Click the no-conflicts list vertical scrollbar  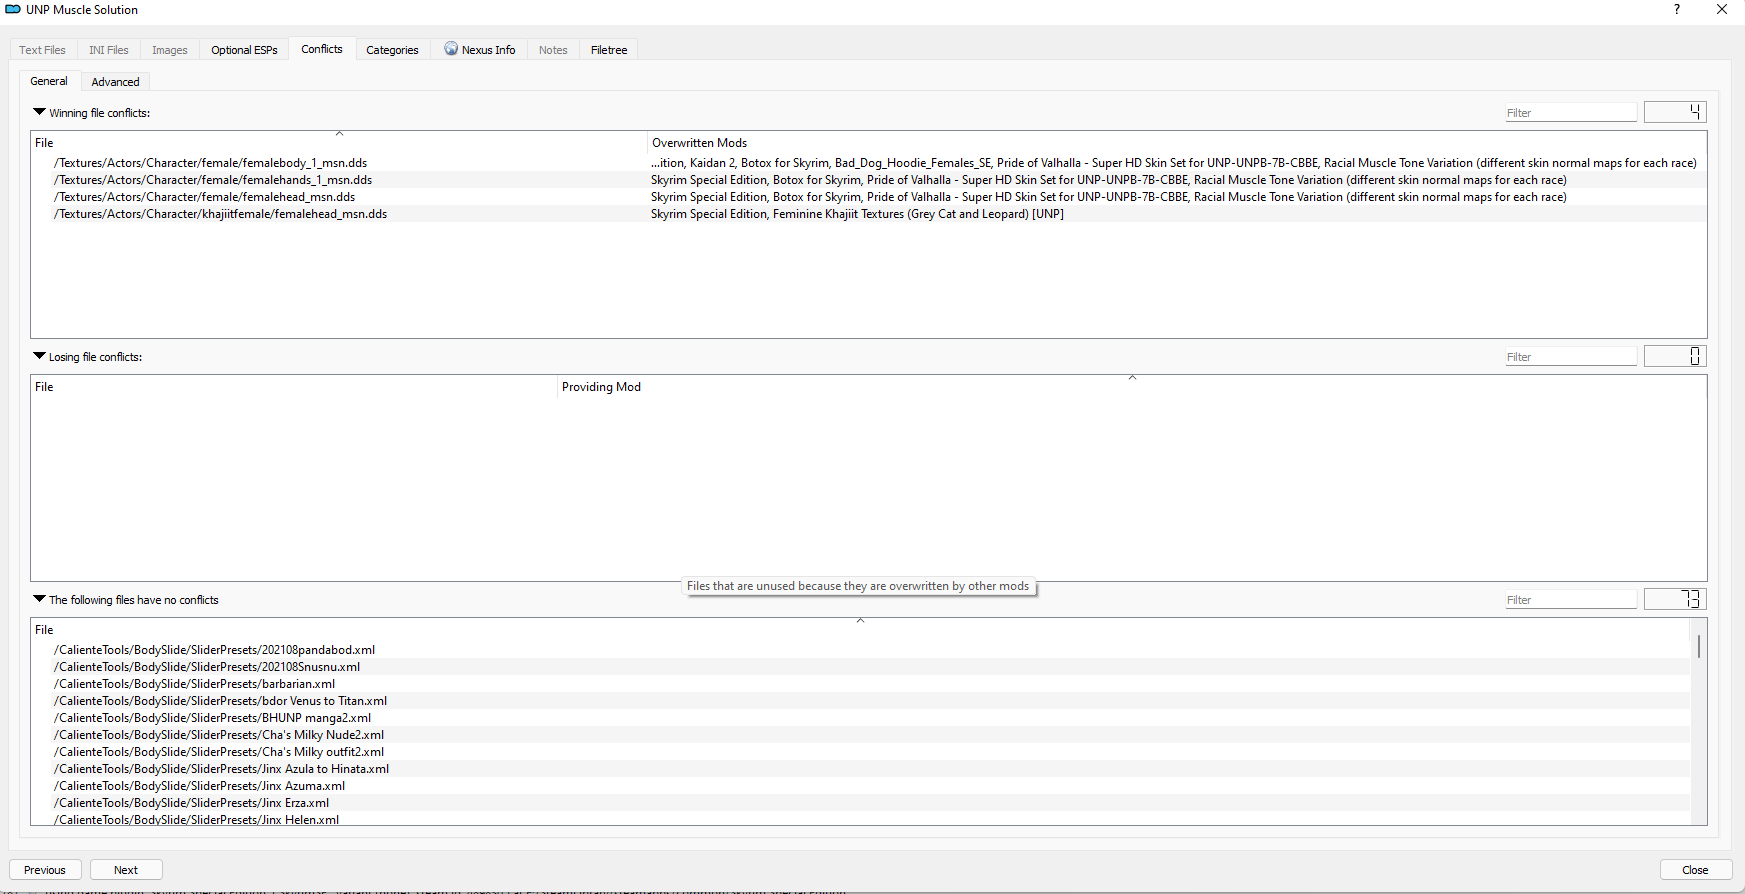point(1698,722)
